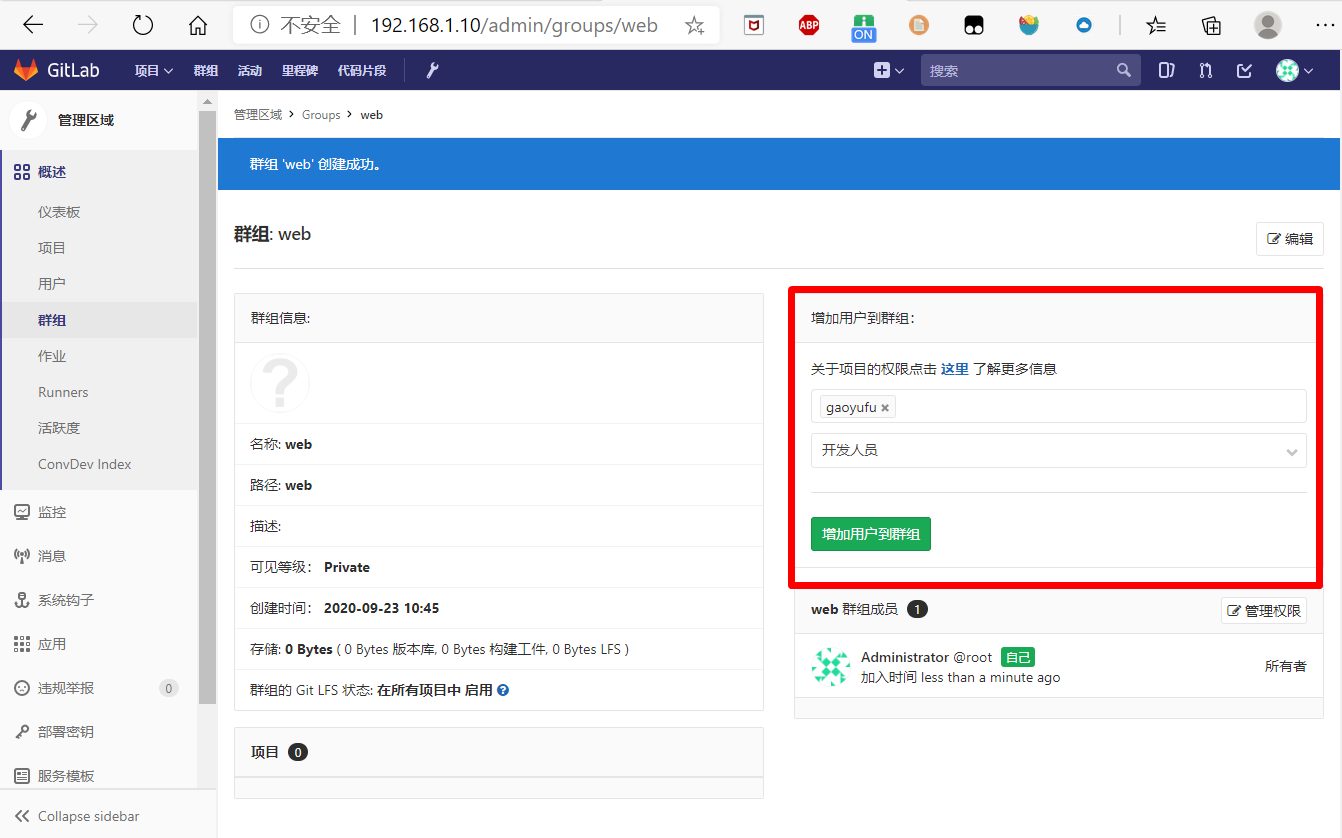
Task: Open browser profile avatar icon
Action: pos(1267,25)
